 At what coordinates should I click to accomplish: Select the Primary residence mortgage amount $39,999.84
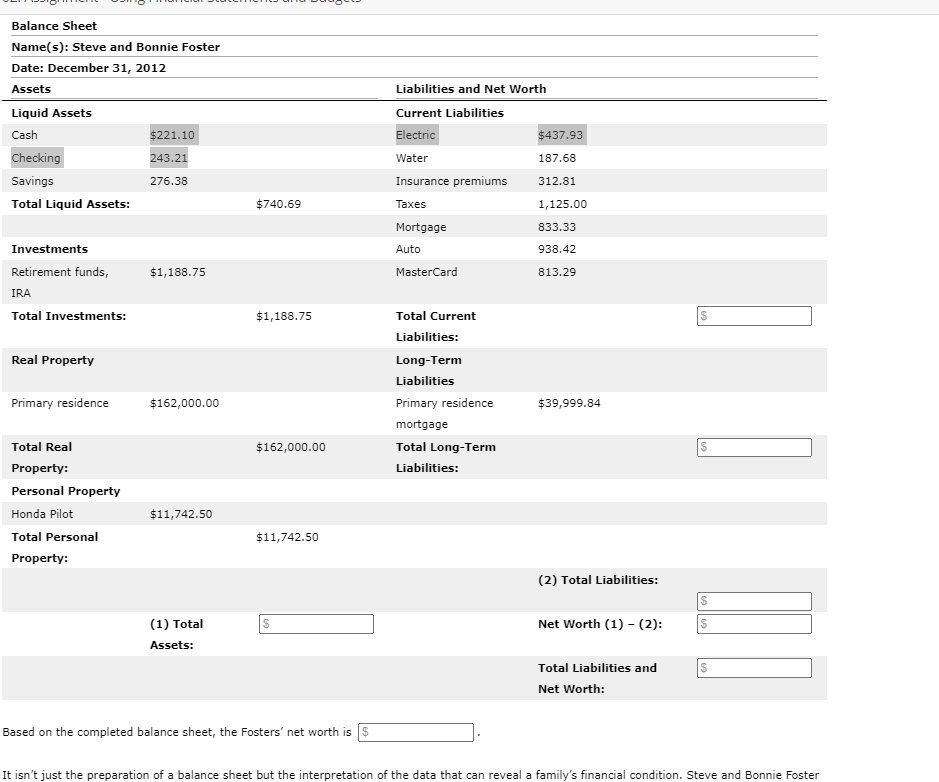coord(569,403)
